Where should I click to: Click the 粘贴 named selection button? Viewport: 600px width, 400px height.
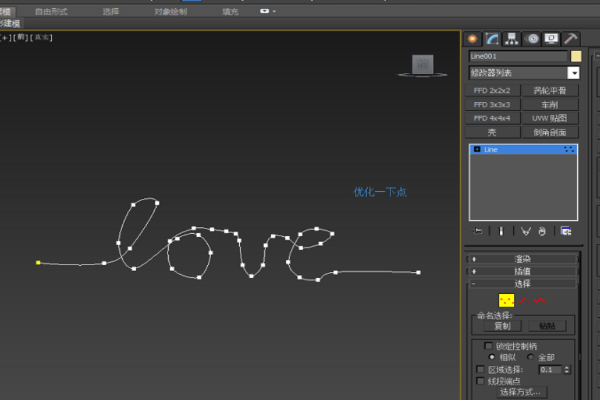(x=547, y=326)
